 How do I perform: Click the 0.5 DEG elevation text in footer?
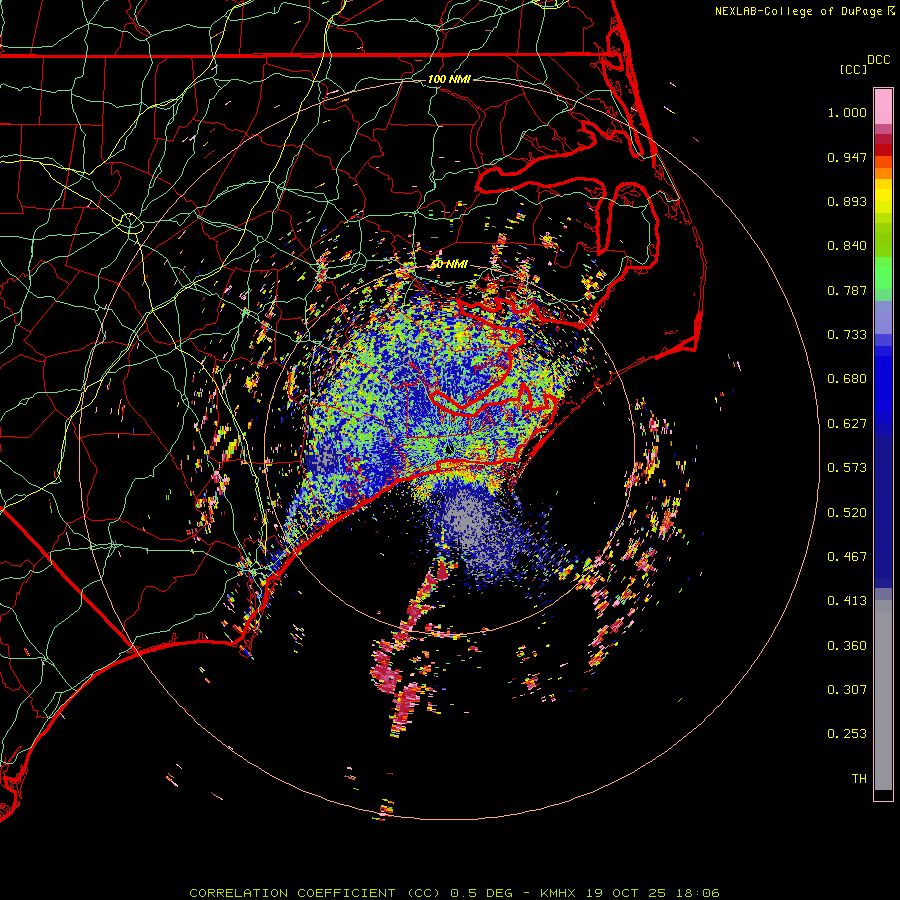481,893
